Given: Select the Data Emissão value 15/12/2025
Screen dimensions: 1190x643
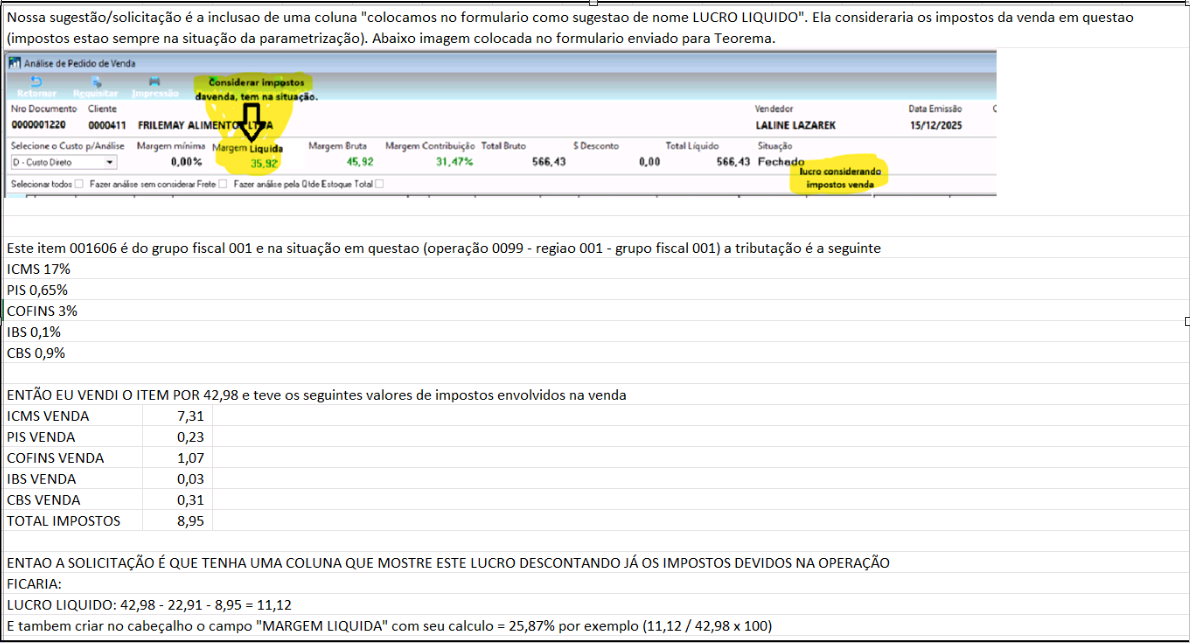Looking at the screenshot, I should tap(937, 125).
